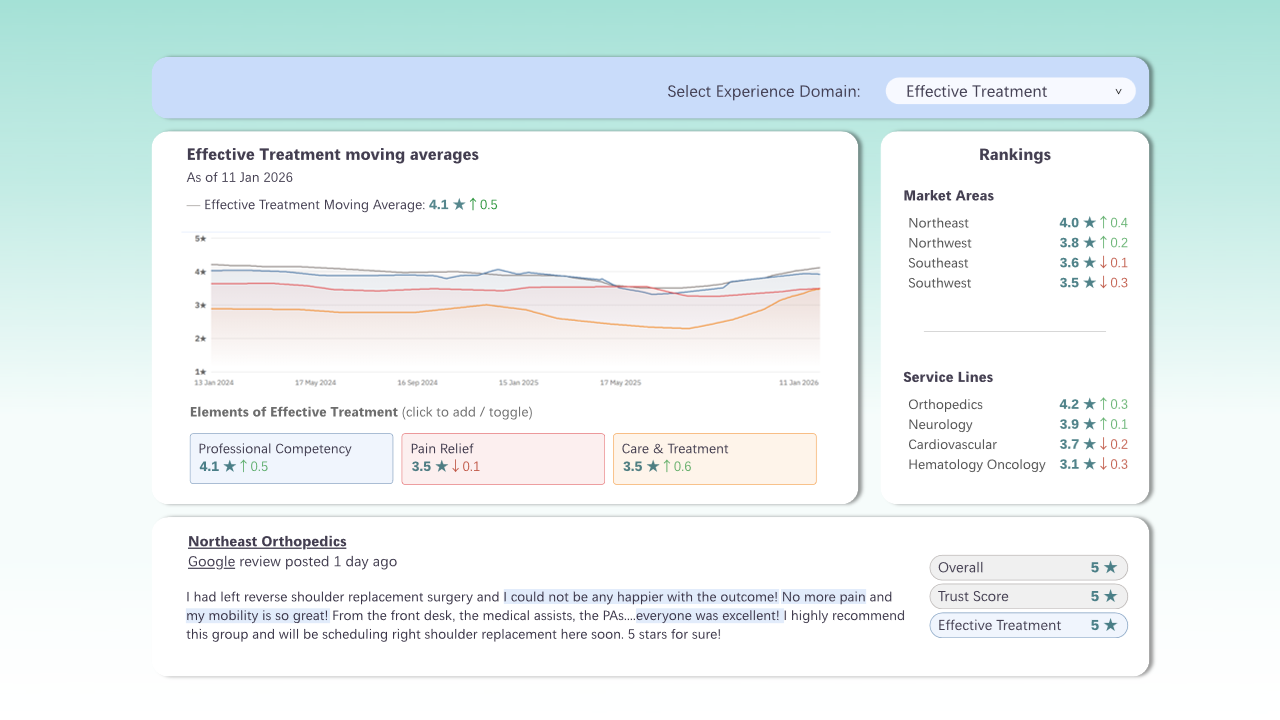This screenshot has width=1280, height=720.
Task: Toggle the Pain Relief element
Action: click(502, 458)
